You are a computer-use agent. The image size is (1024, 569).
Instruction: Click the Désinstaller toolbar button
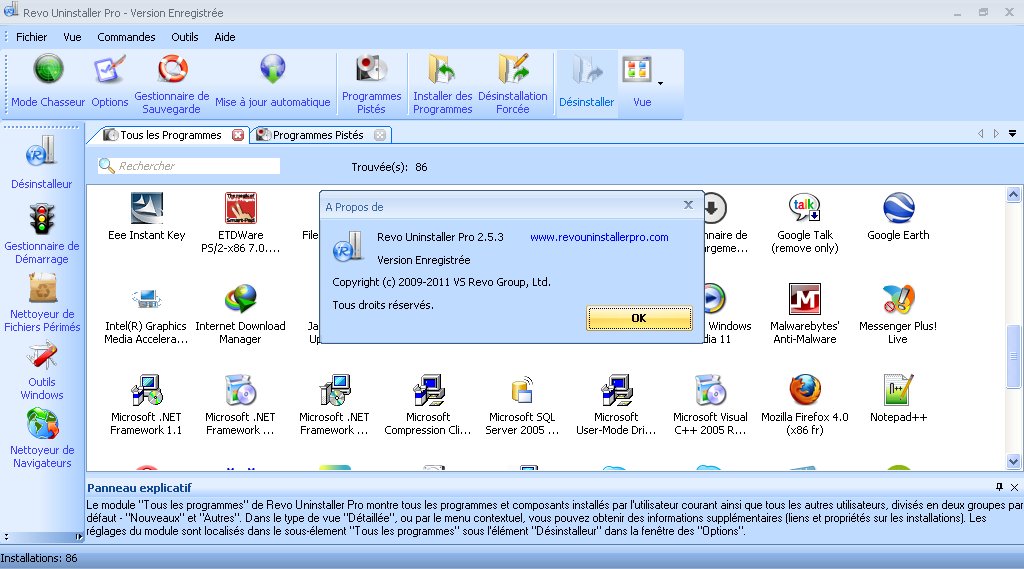(586, 82)
